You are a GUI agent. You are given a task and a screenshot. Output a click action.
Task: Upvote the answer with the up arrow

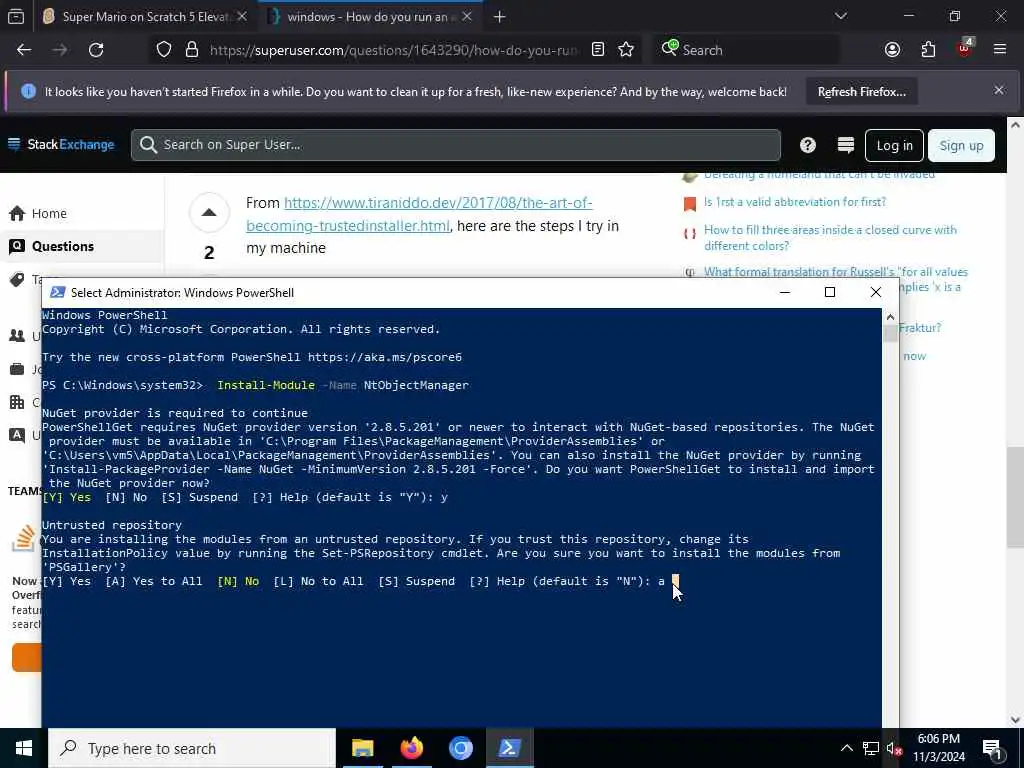pyautogui.click(x=209, y=212)
